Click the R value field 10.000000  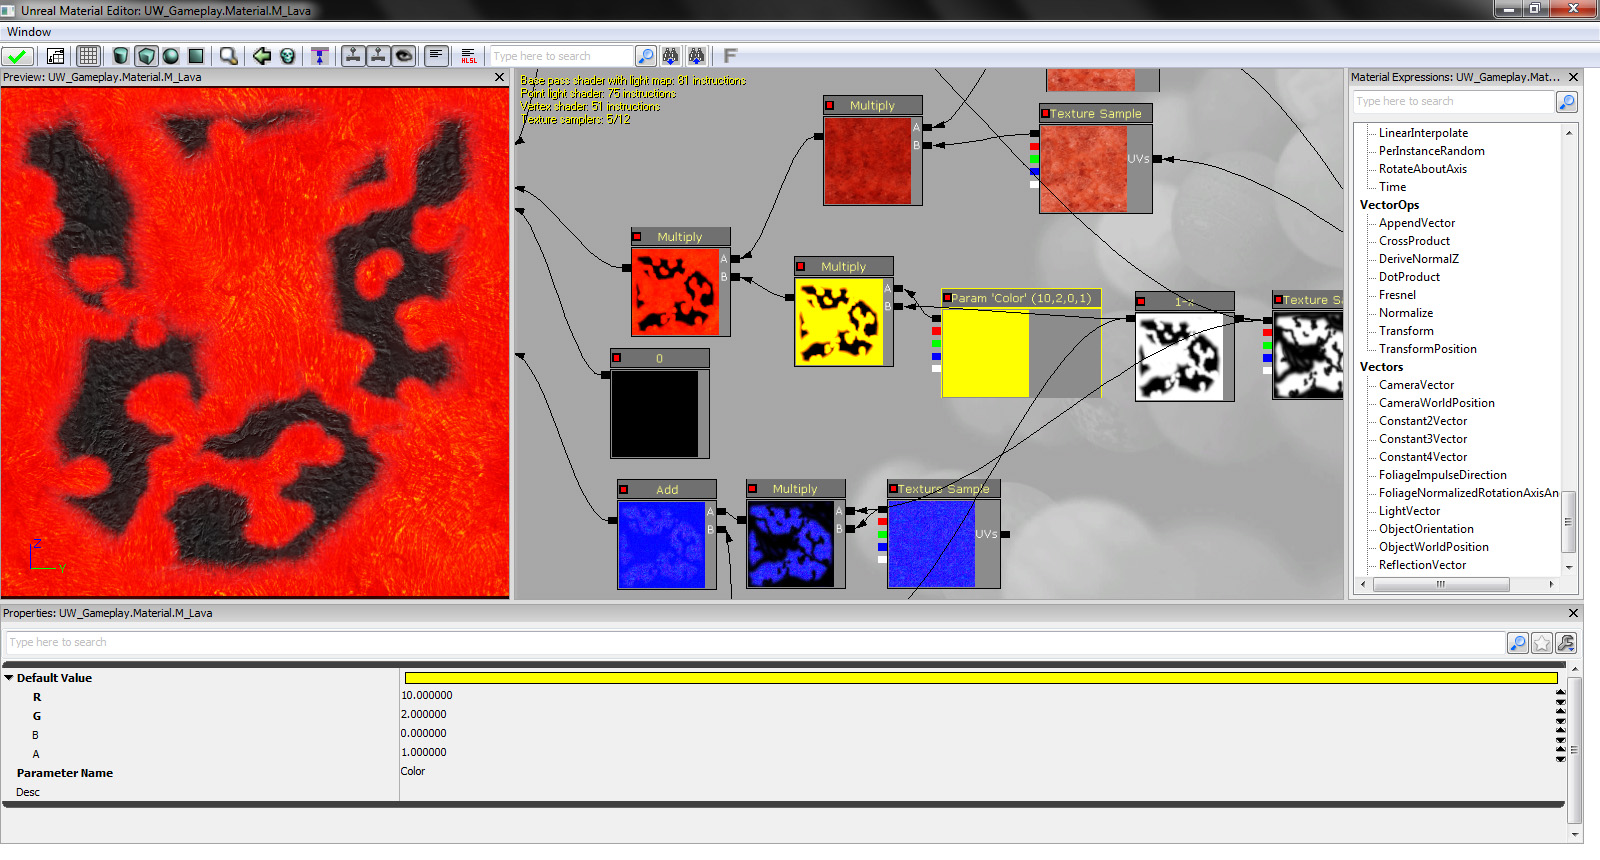(977, 696)
